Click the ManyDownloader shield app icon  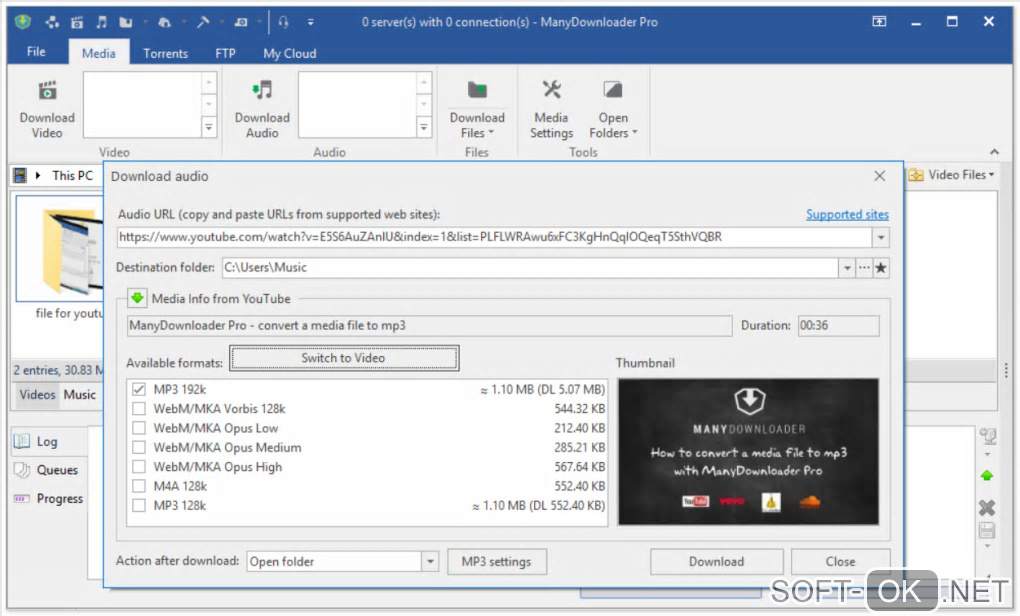[23, 22]
